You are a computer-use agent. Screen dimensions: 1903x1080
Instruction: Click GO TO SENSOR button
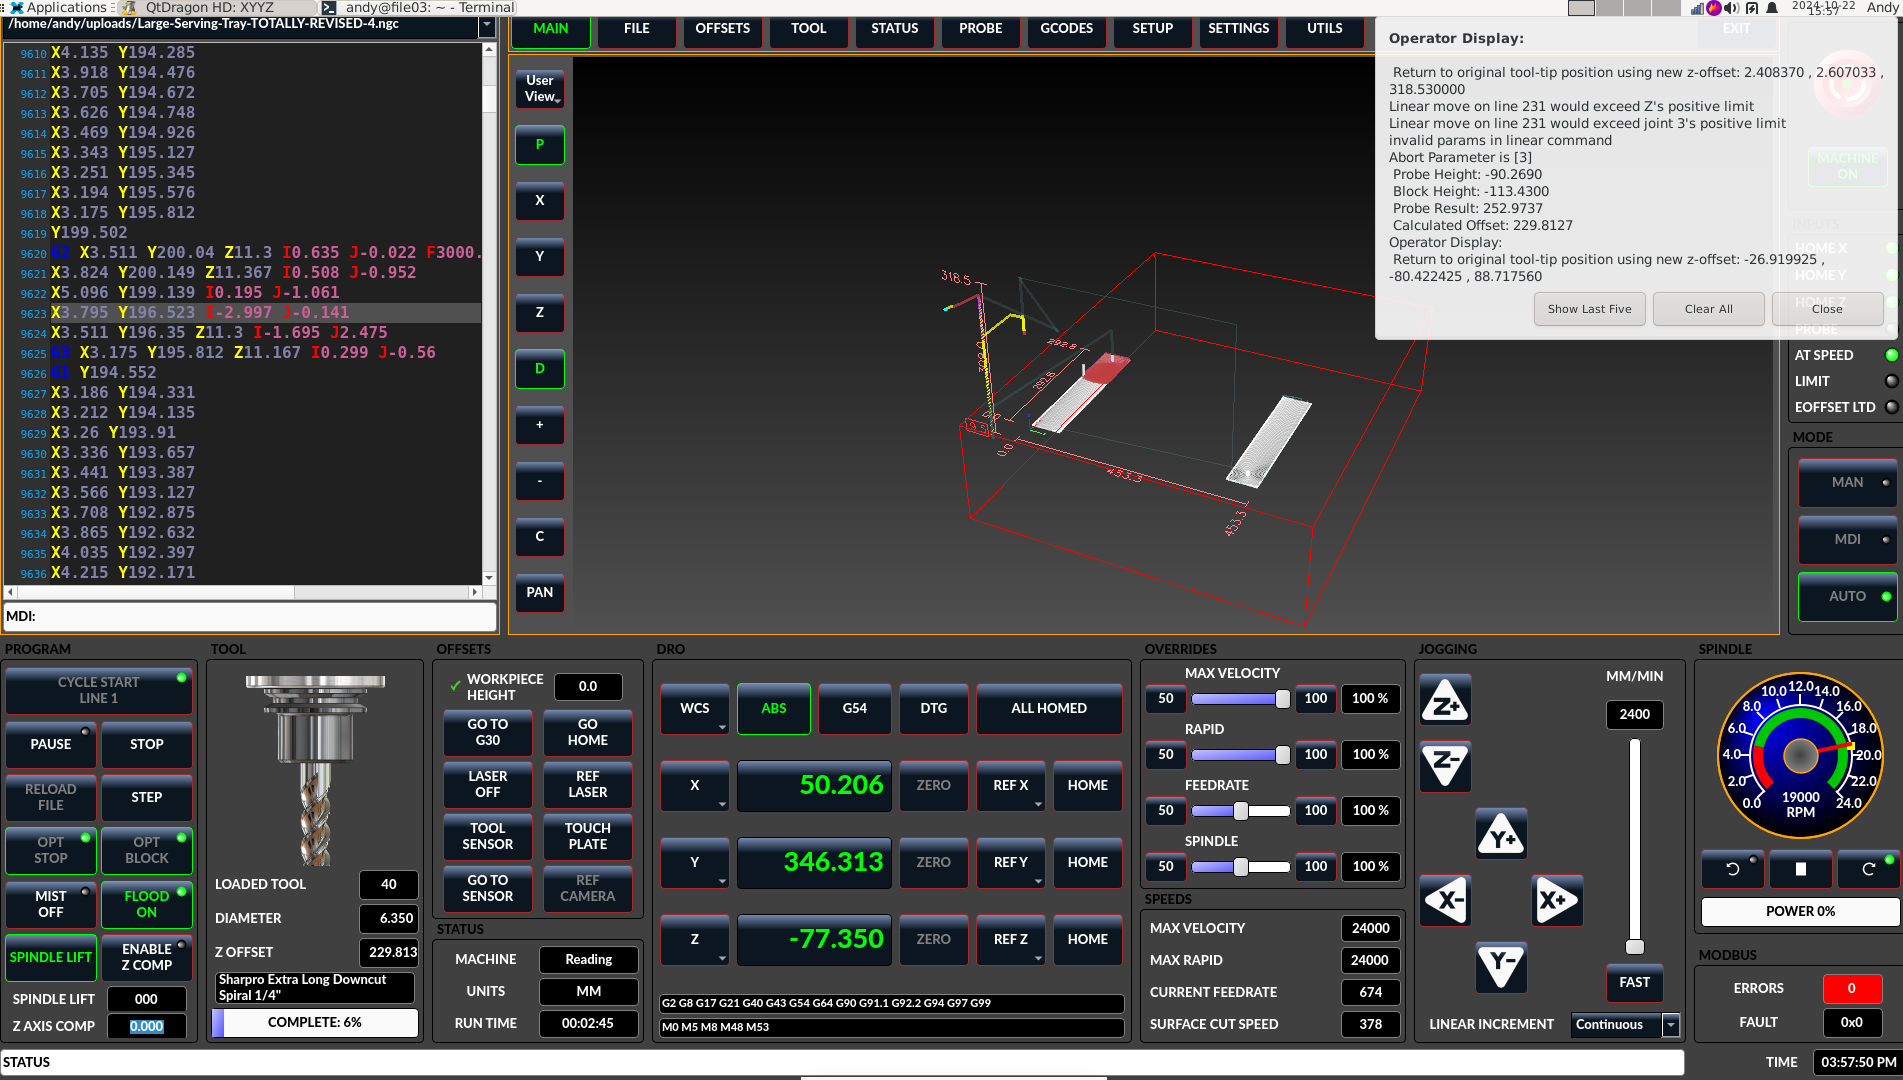tap(488, 889)
